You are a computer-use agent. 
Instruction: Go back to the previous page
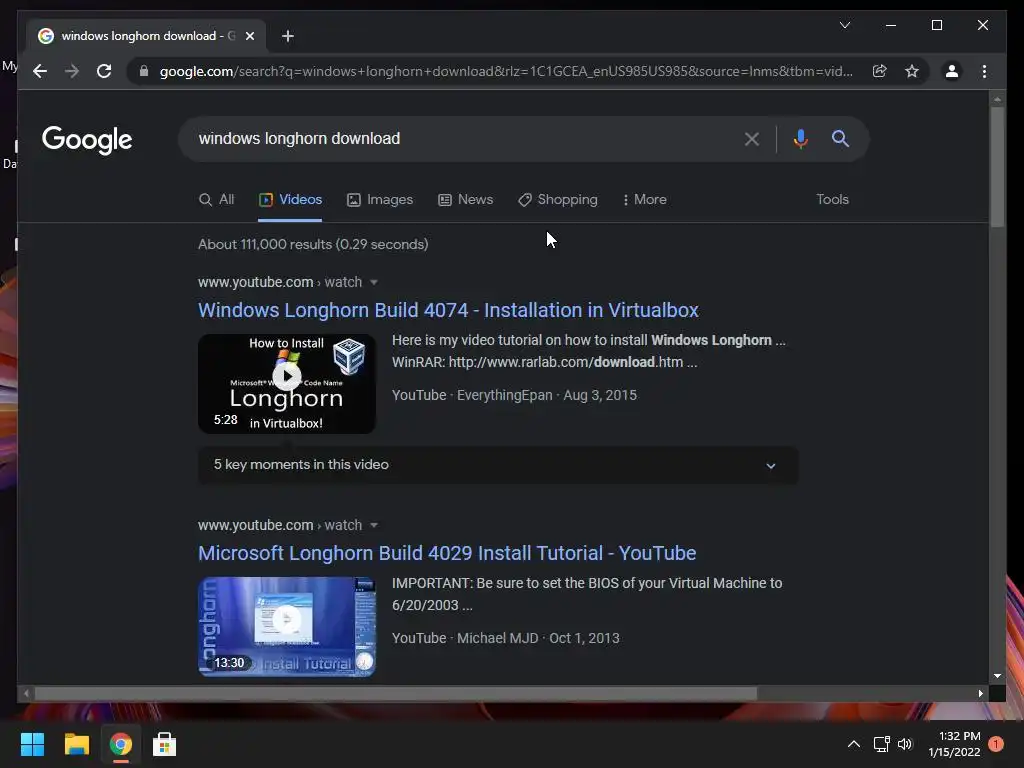(x=40, y=71)
